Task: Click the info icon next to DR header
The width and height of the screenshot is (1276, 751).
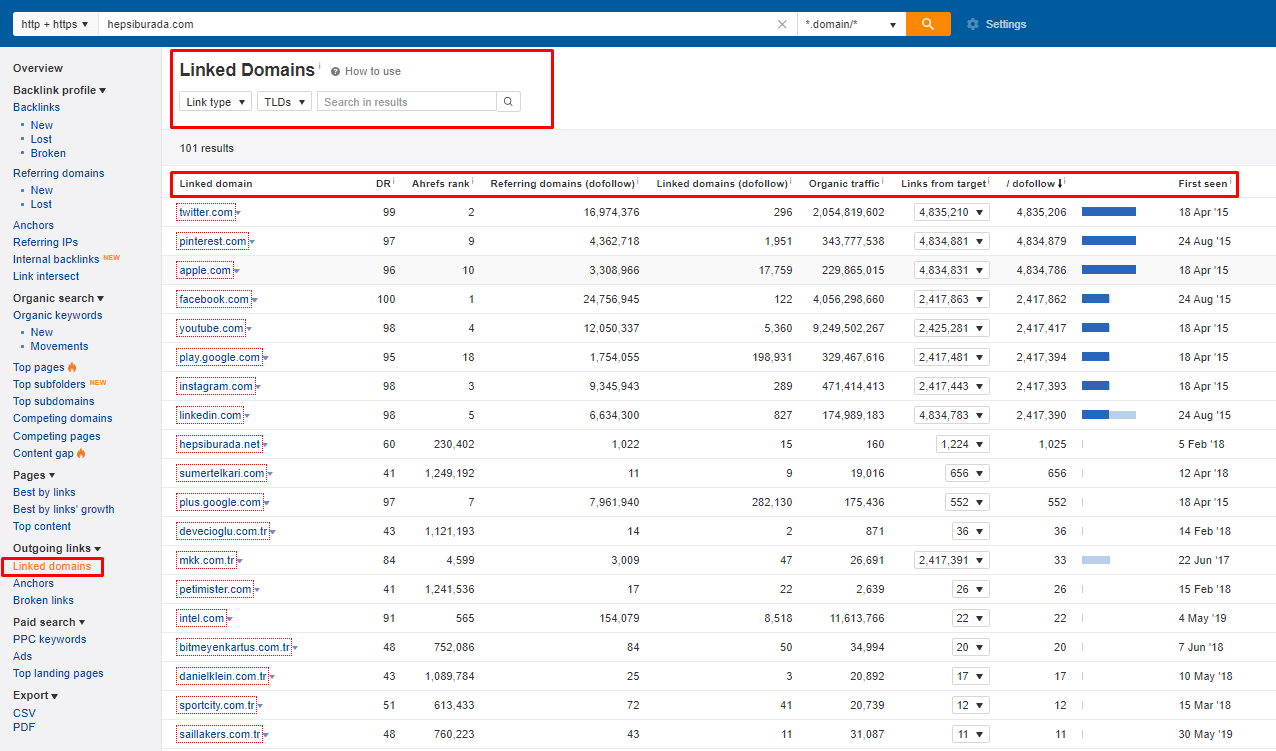Action: [395, 182]
